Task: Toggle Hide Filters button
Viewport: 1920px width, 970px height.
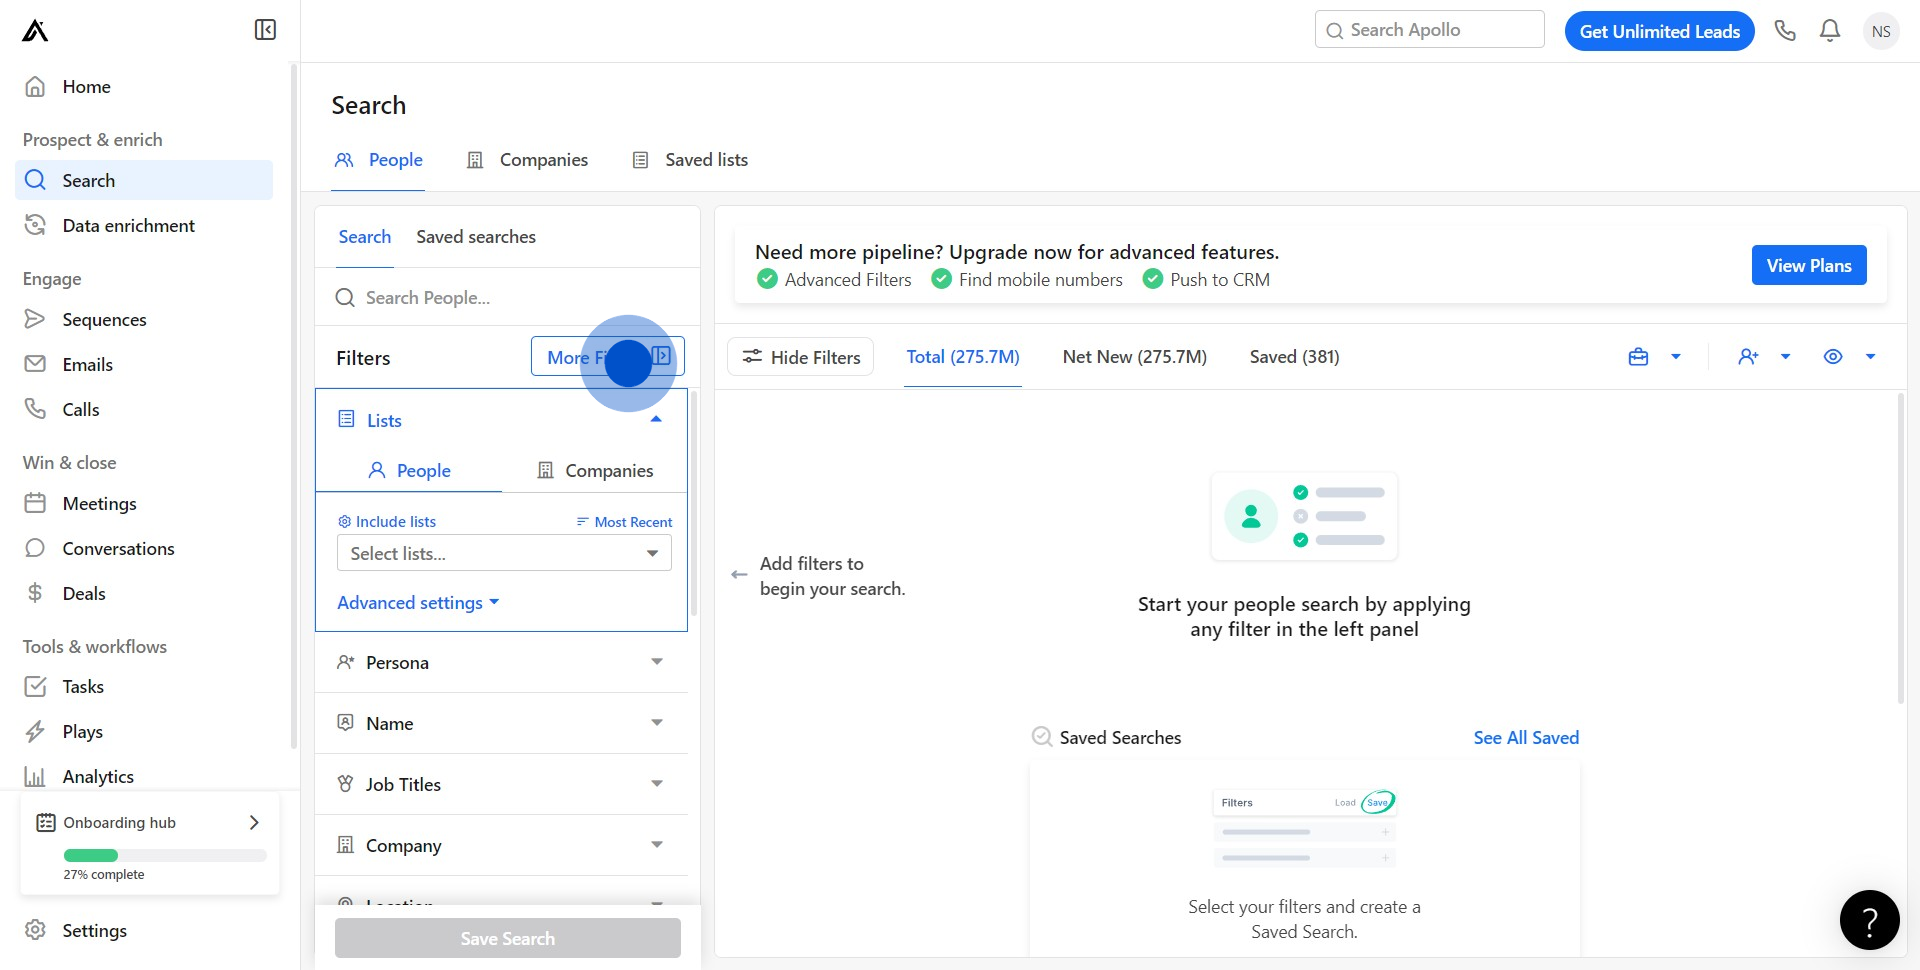Action: tap(800, 357)
